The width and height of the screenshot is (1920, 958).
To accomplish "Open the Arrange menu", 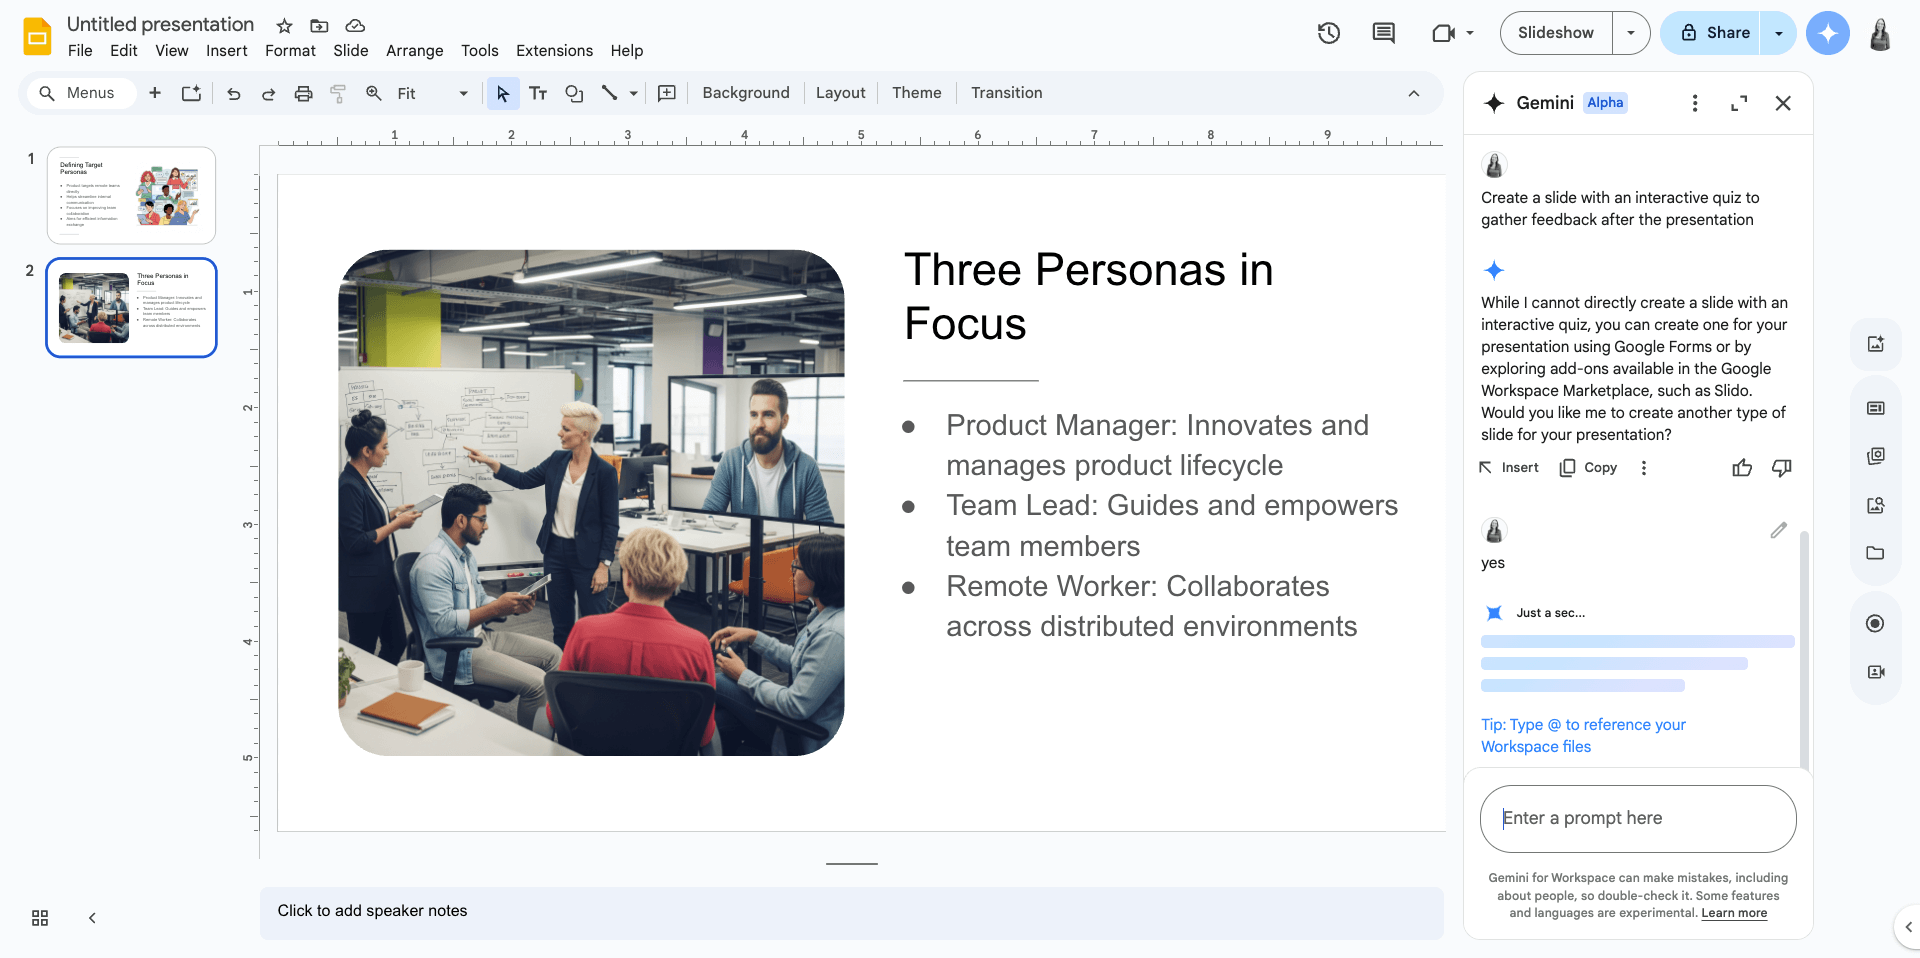I will [x=415, y=51].
